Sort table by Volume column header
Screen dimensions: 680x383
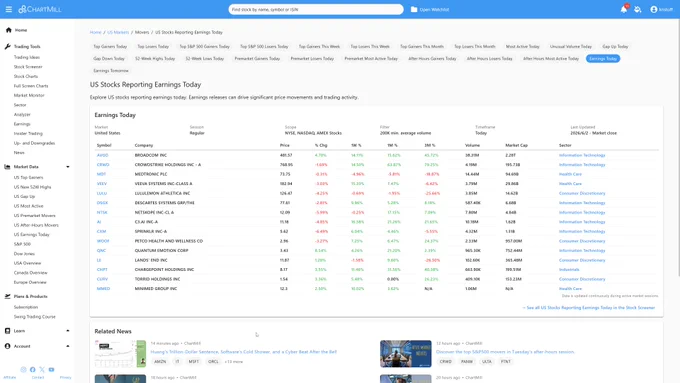[472, 145]
